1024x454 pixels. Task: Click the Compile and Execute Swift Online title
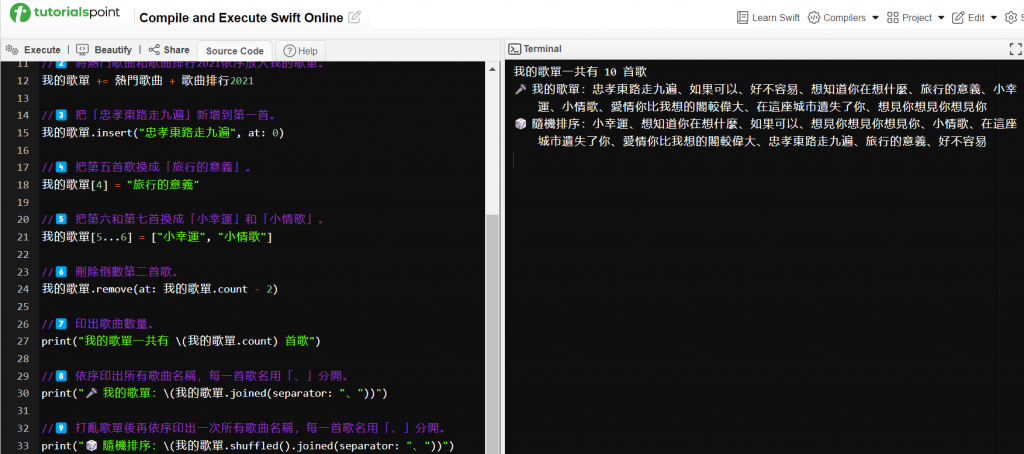(242, 18)
